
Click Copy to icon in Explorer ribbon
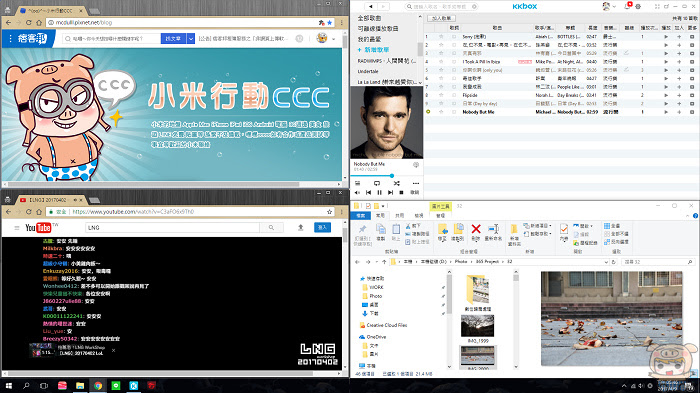(x=458, y=232)
